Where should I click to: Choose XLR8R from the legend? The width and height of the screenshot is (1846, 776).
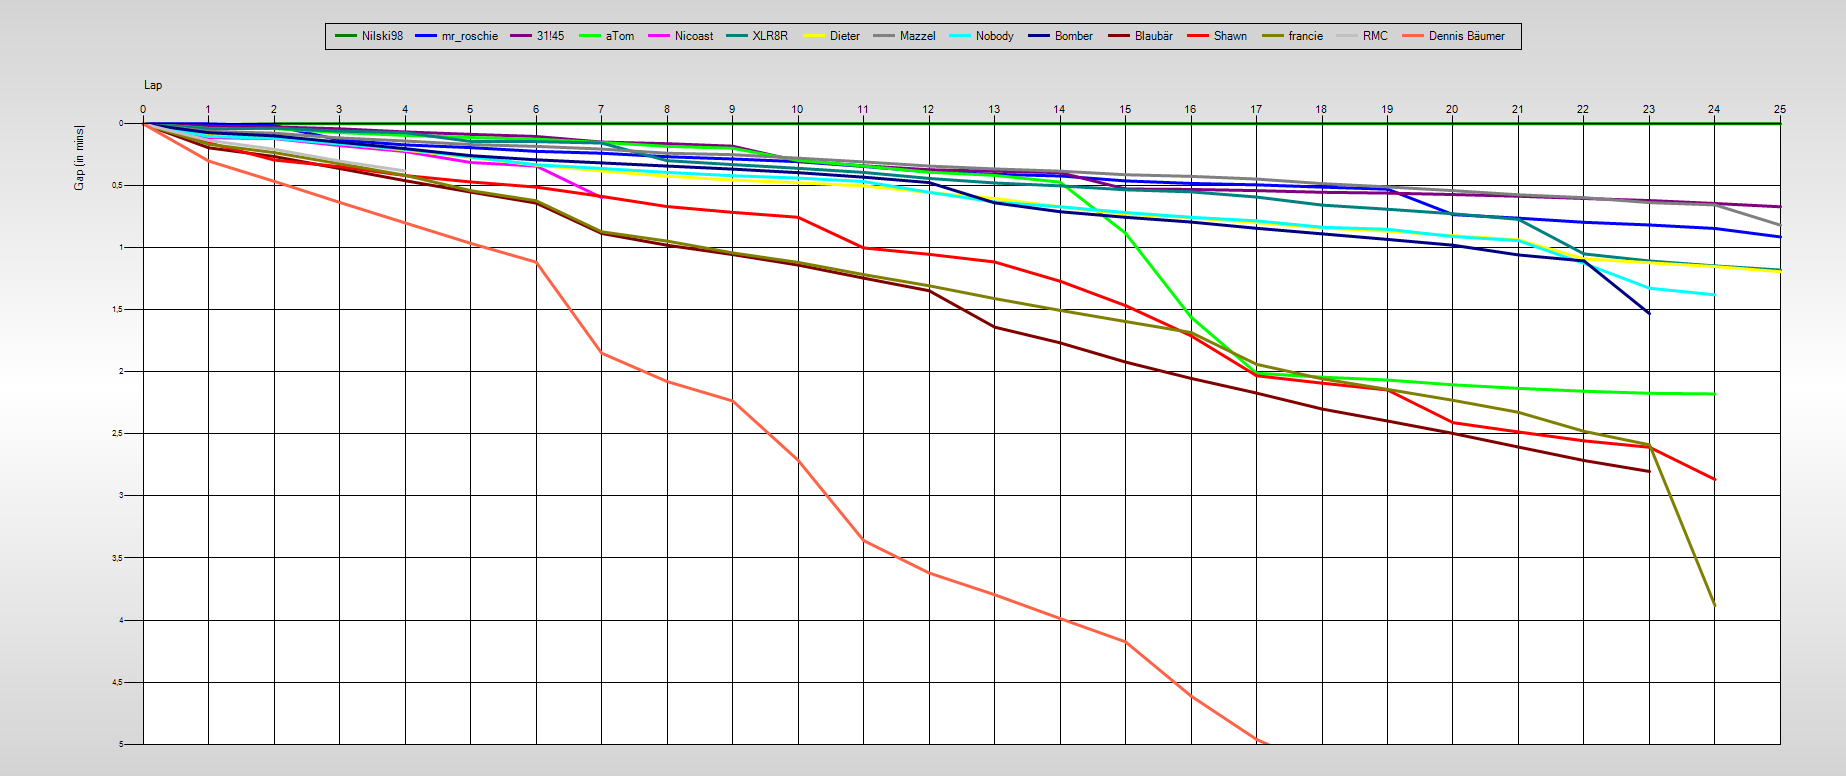[769, 36]
